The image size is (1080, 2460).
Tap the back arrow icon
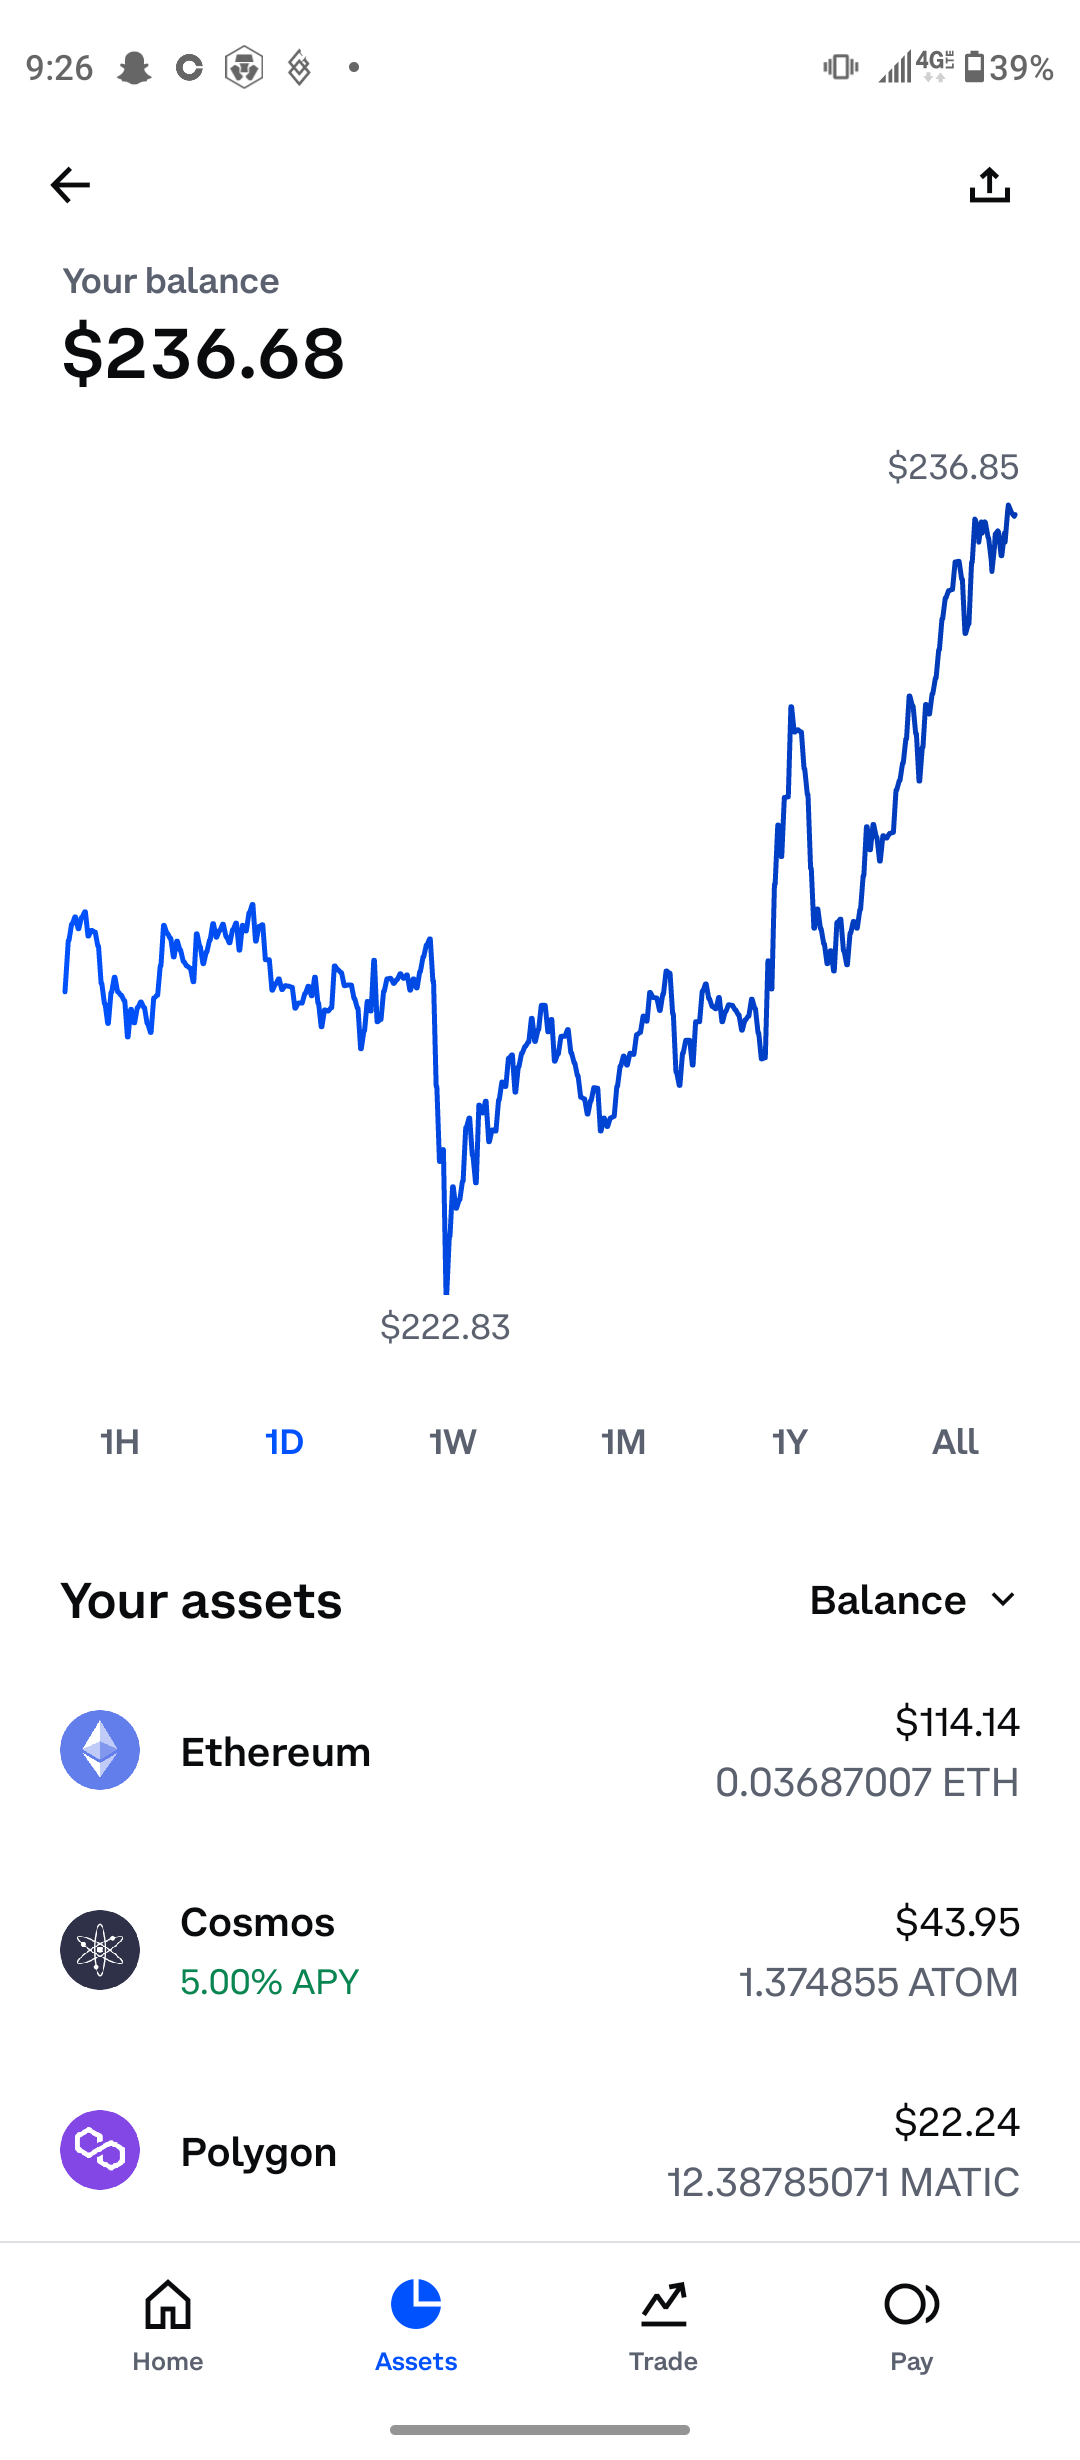(70, 185)
